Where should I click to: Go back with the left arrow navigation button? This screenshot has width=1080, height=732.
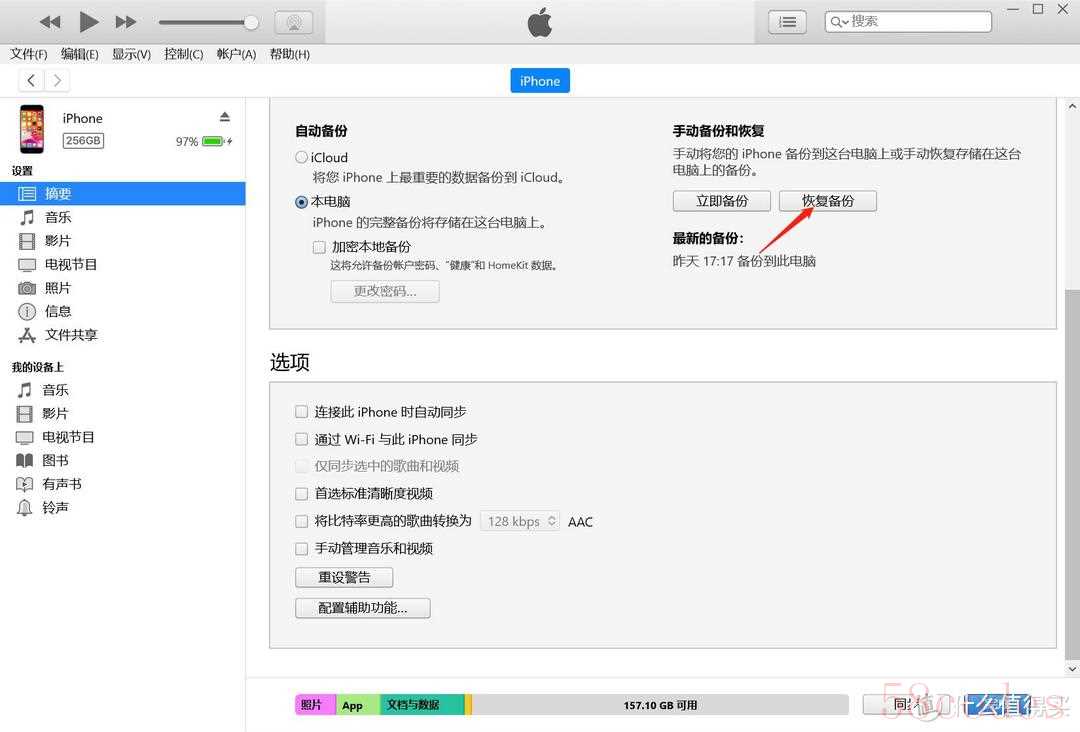[x=31, y=81]
